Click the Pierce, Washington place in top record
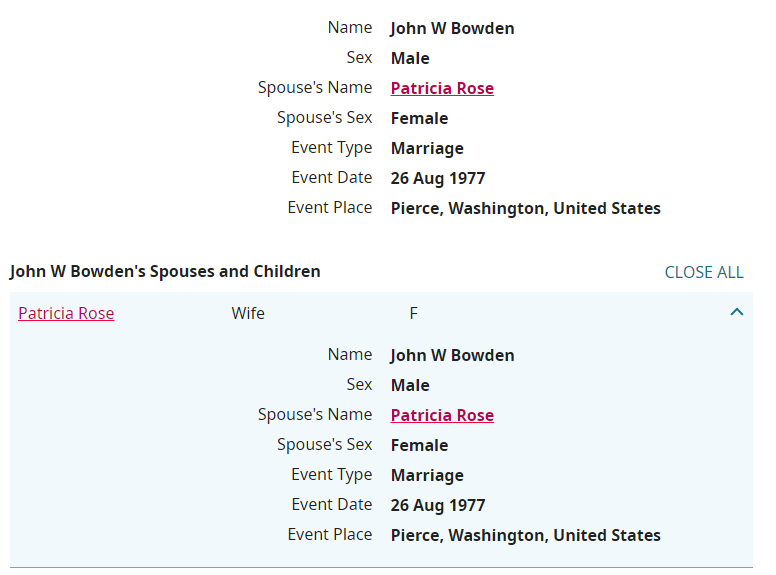Image resolution: width=776 pixels, height=575 pixels. 525,209
